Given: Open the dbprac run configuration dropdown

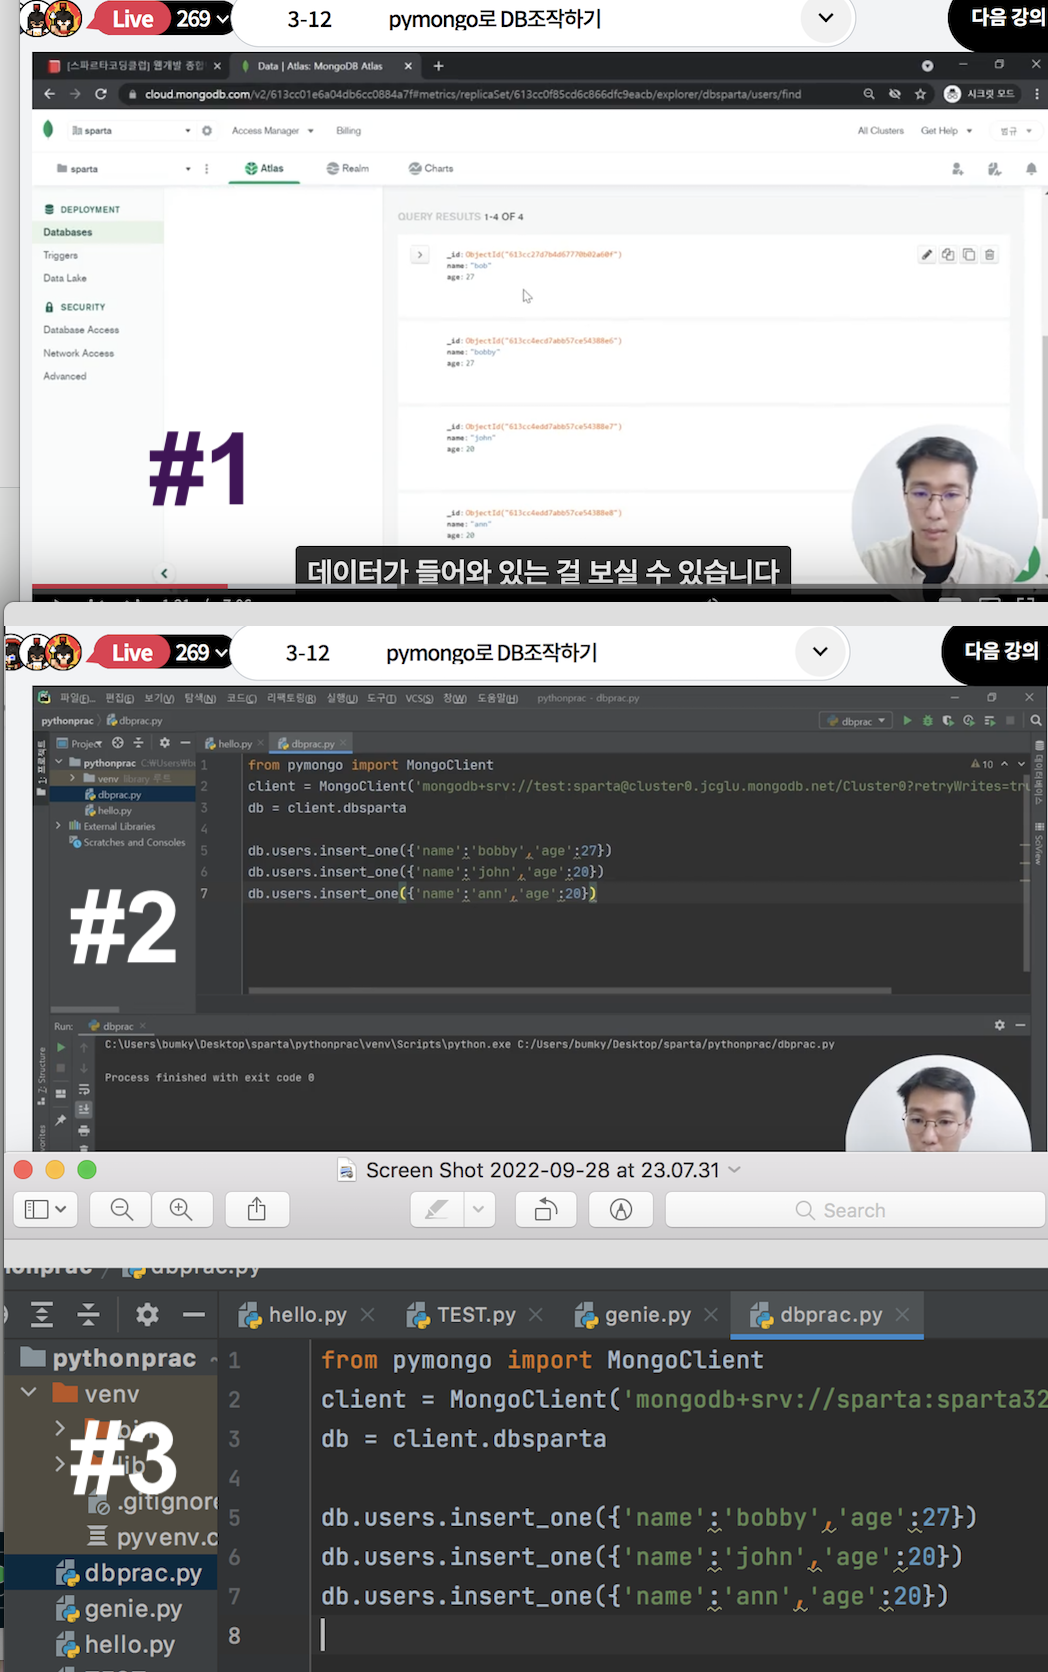Looking at the screenshot, I should pyautogui.click(x=856, y=720).
